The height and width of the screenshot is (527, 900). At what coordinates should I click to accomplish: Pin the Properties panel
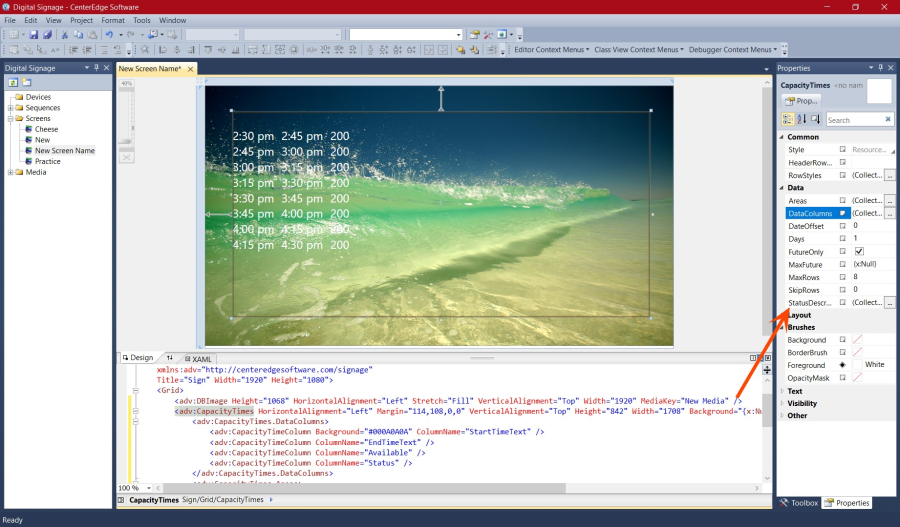tap(878, 68)
